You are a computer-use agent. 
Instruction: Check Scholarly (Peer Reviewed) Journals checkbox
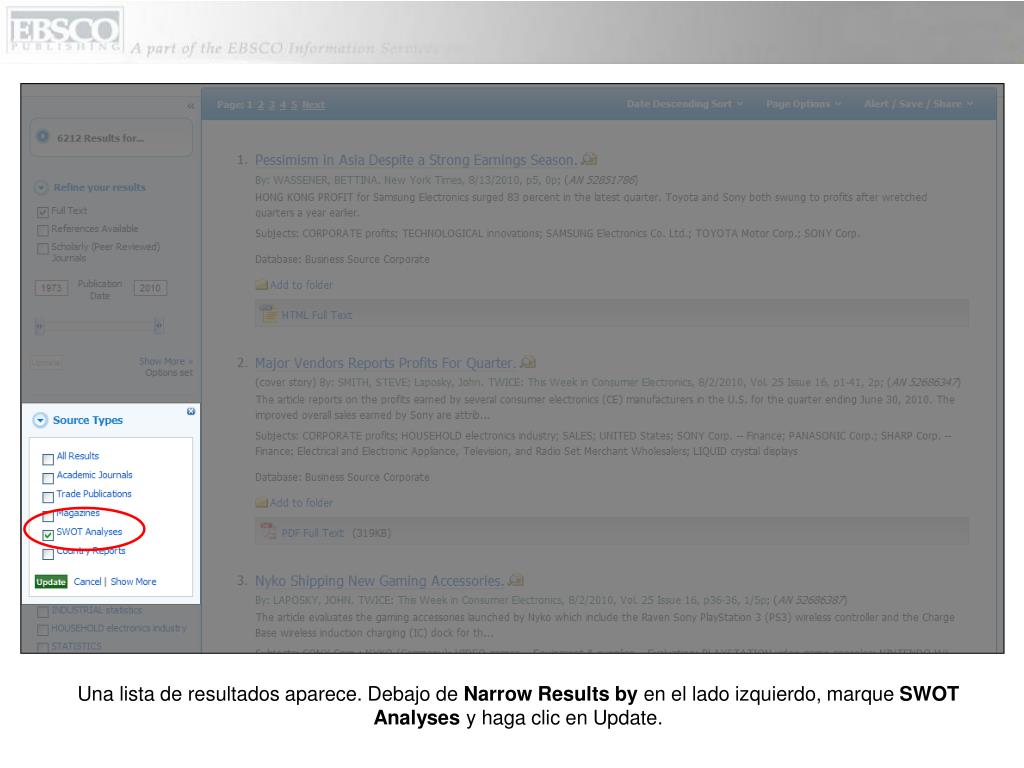42,248
